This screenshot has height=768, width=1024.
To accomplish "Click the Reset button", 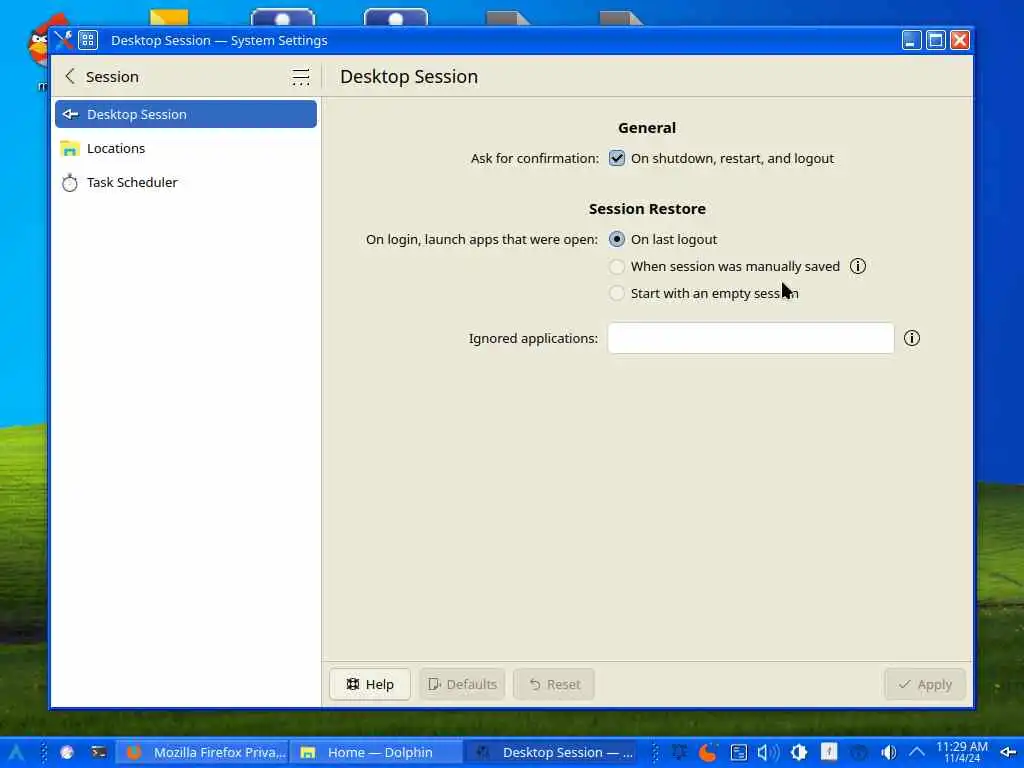I will [x=554, y=684].
